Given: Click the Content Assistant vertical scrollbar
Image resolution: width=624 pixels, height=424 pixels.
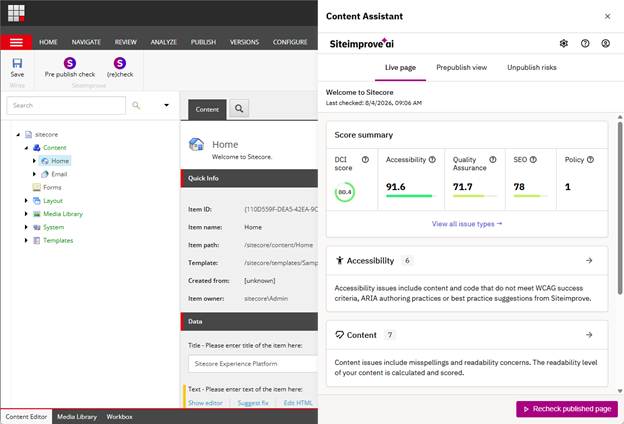Looking at the screenshot, I should pyautogui.click(x=620, y=209).
